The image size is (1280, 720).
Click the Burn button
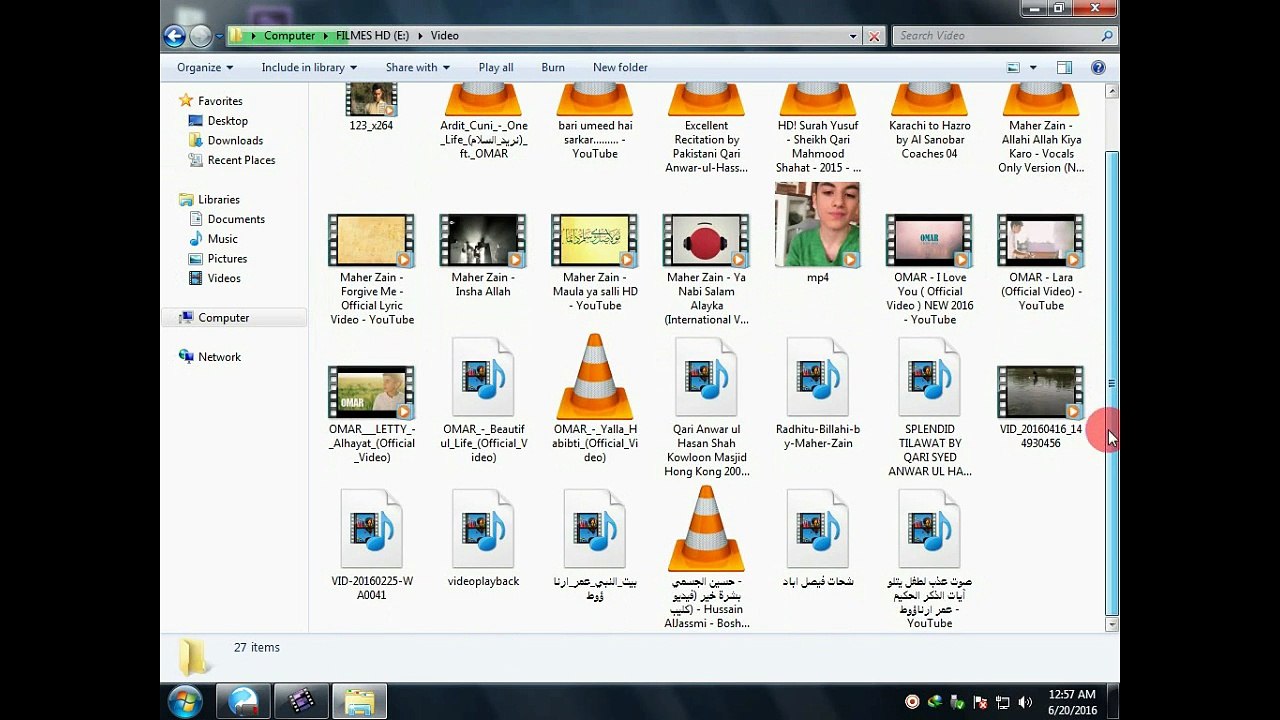click(553, 67)
